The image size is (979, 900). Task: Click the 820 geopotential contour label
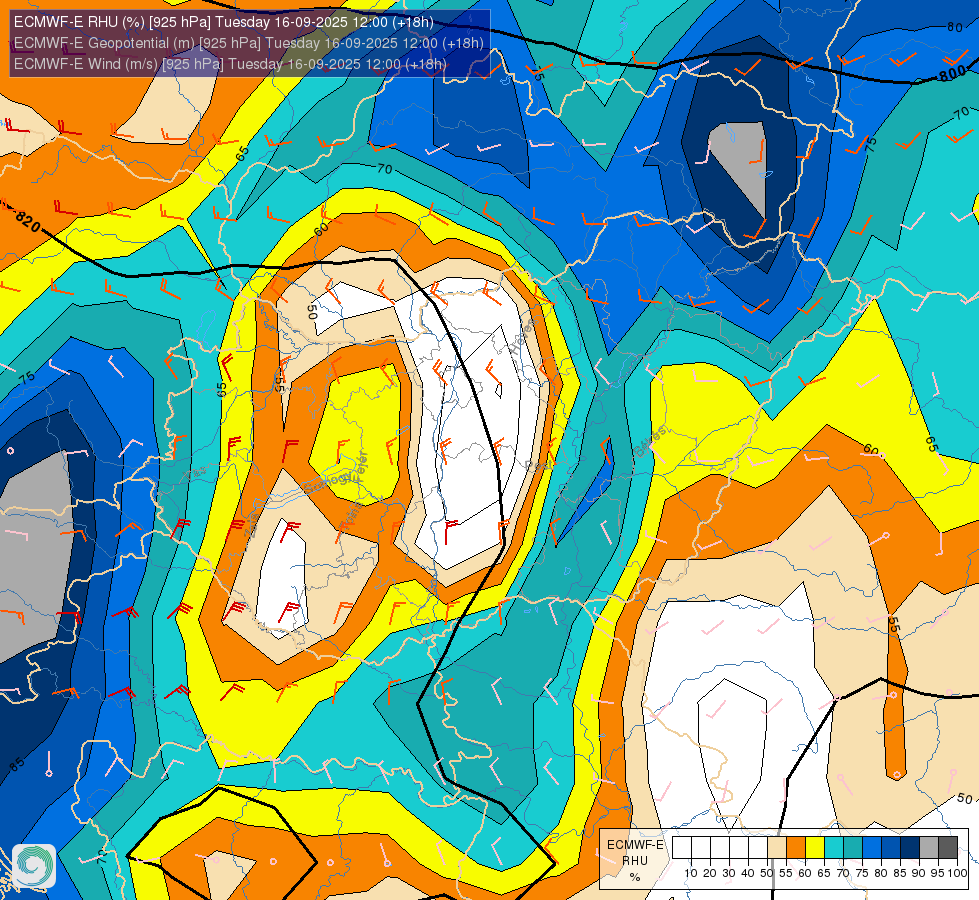(x=26, y=220)
